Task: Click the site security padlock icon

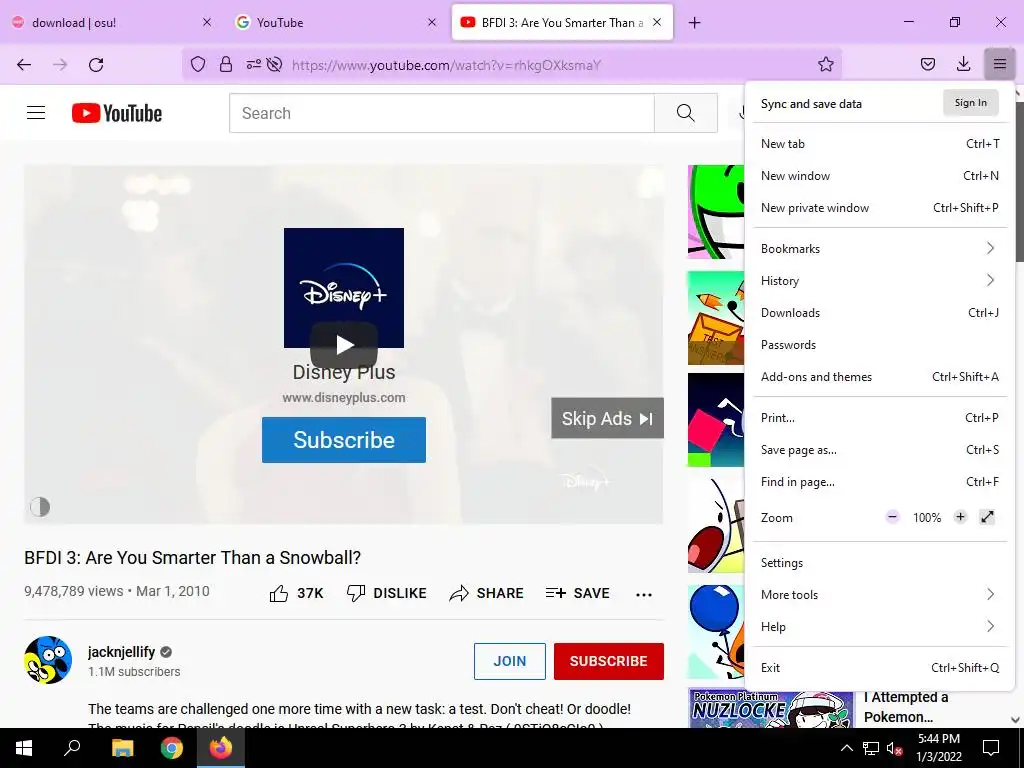Action: tap(226, 64)
